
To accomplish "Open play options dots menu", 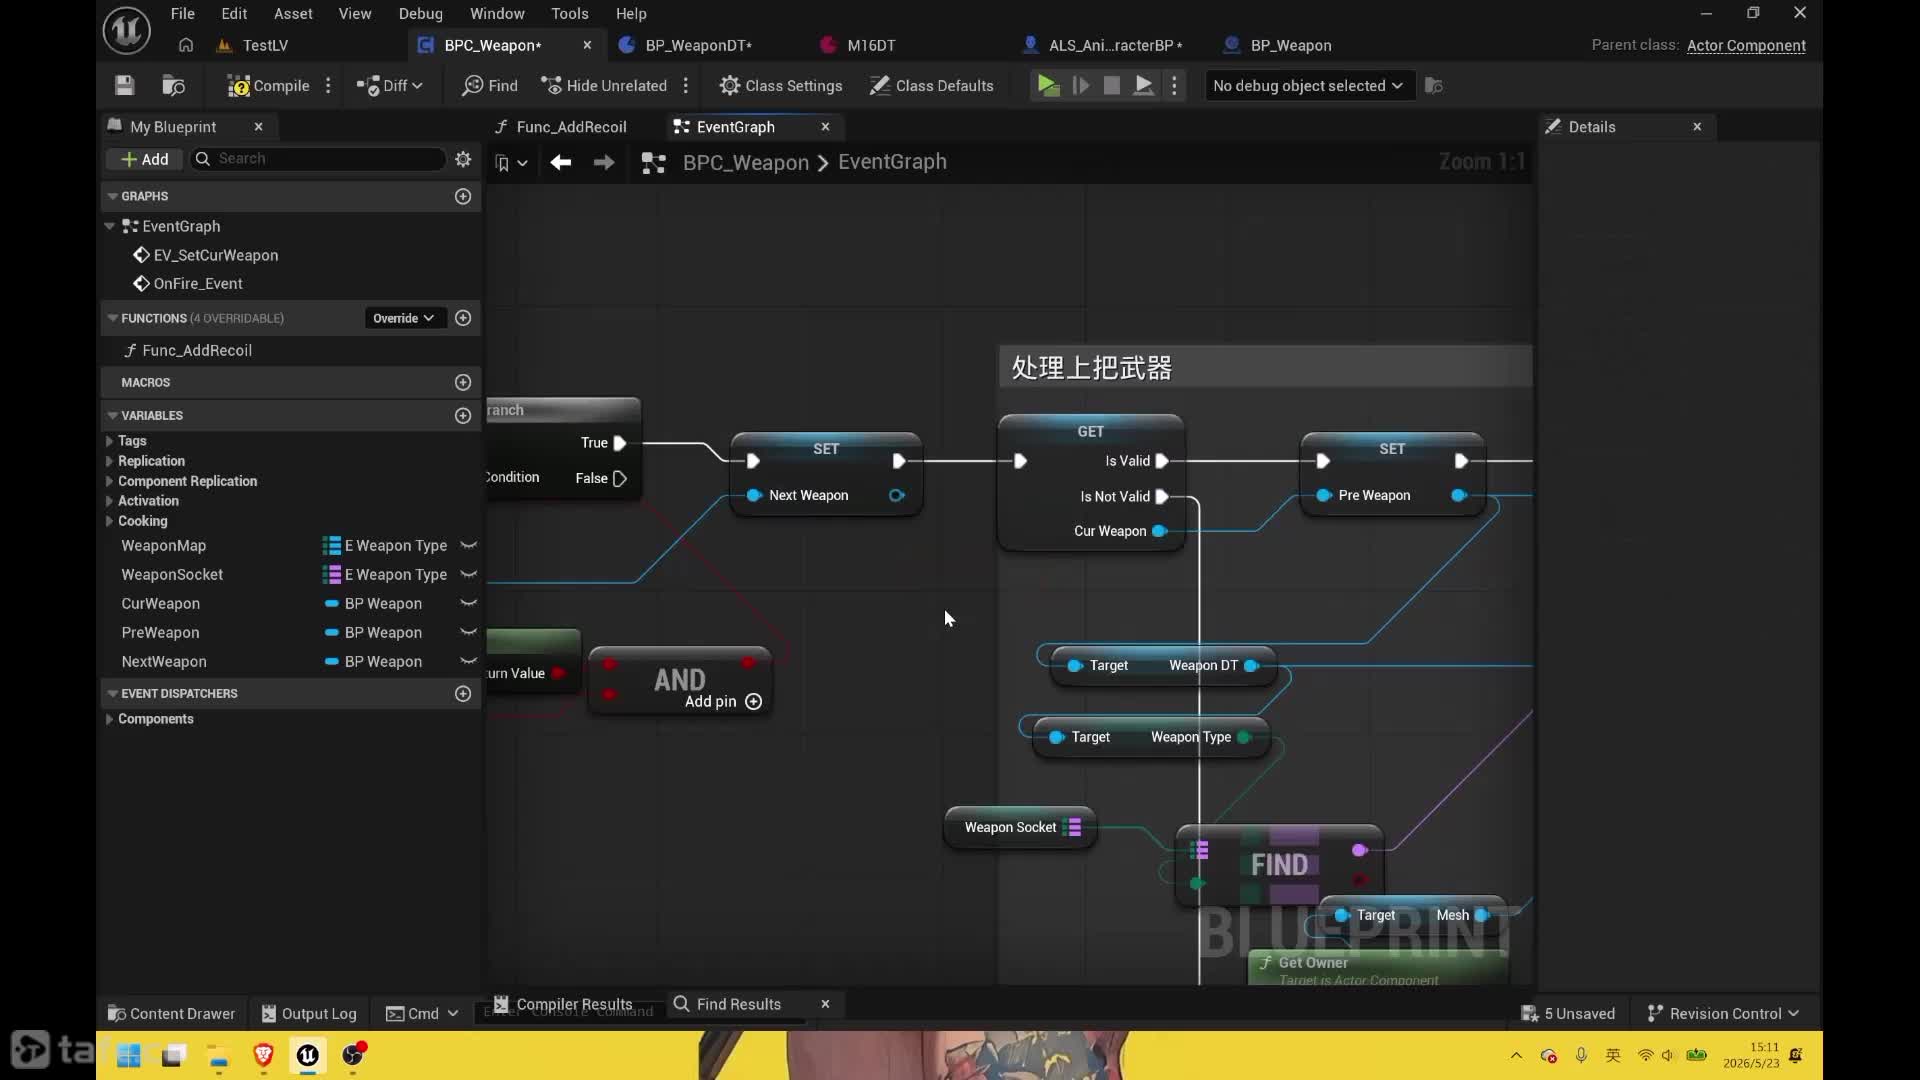I will 1175,86.
